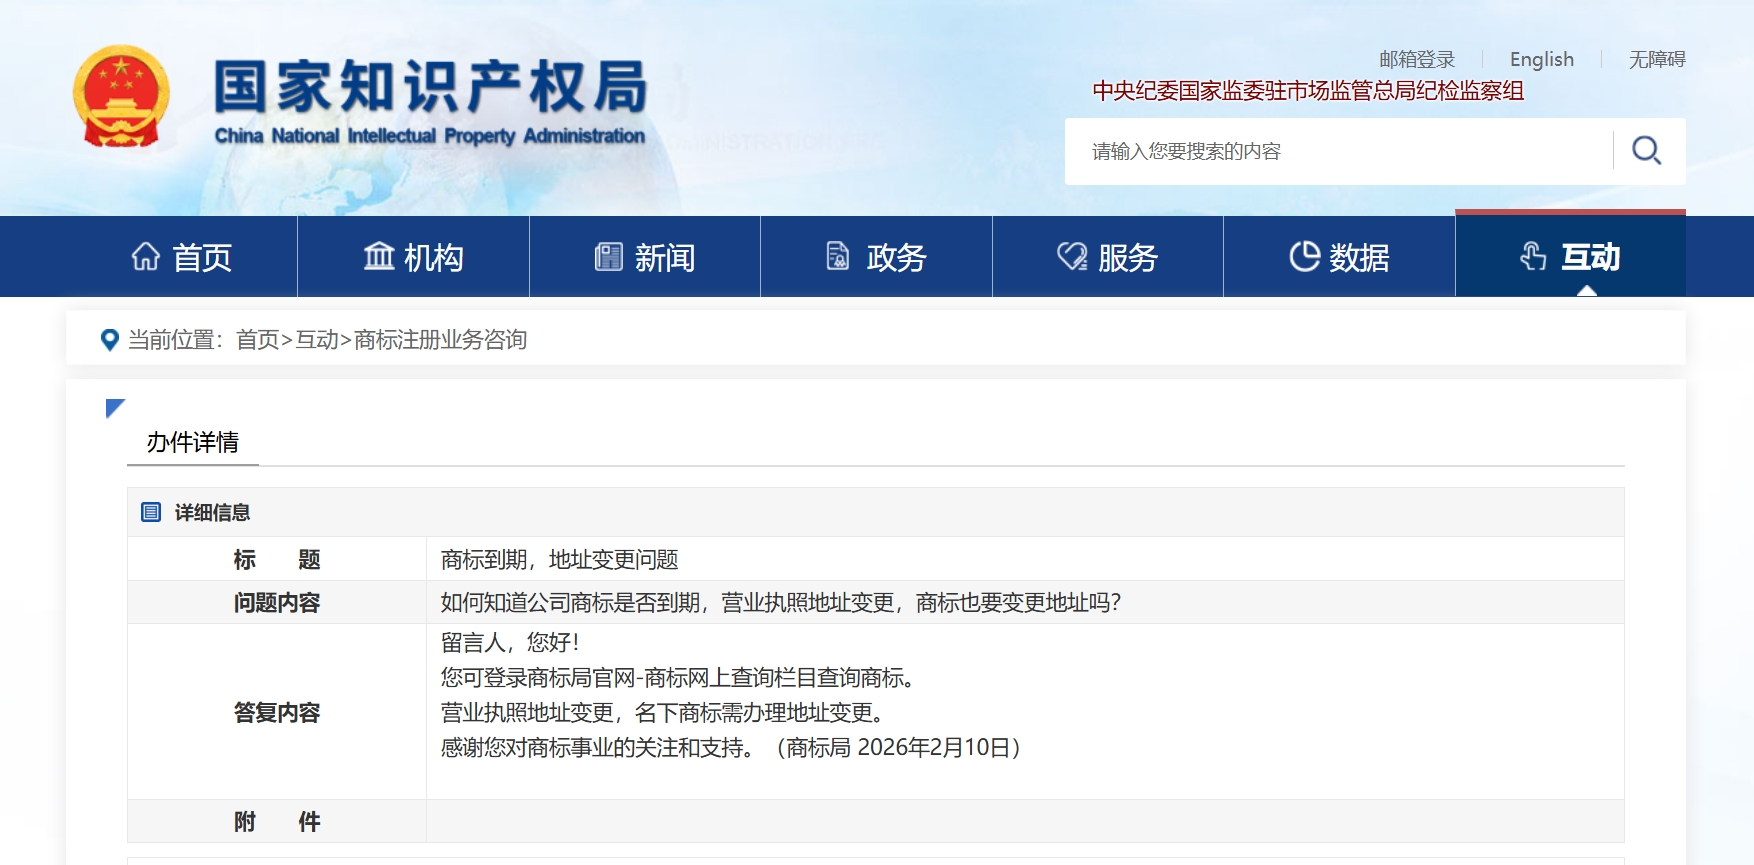Click the newspaper icon beside 新闻
This screenshot has height=865, width=1754.
(608, 257)
